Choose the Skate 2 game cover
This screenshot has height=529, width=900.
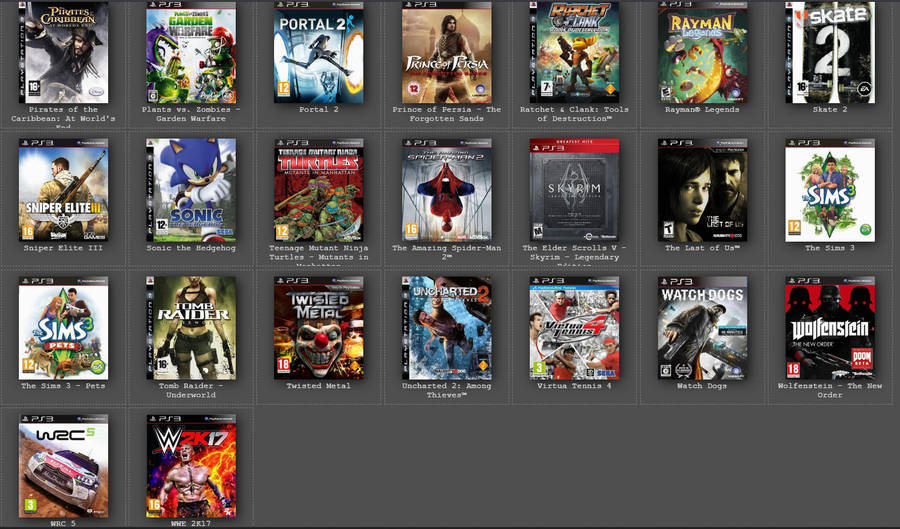pos(830,52)
